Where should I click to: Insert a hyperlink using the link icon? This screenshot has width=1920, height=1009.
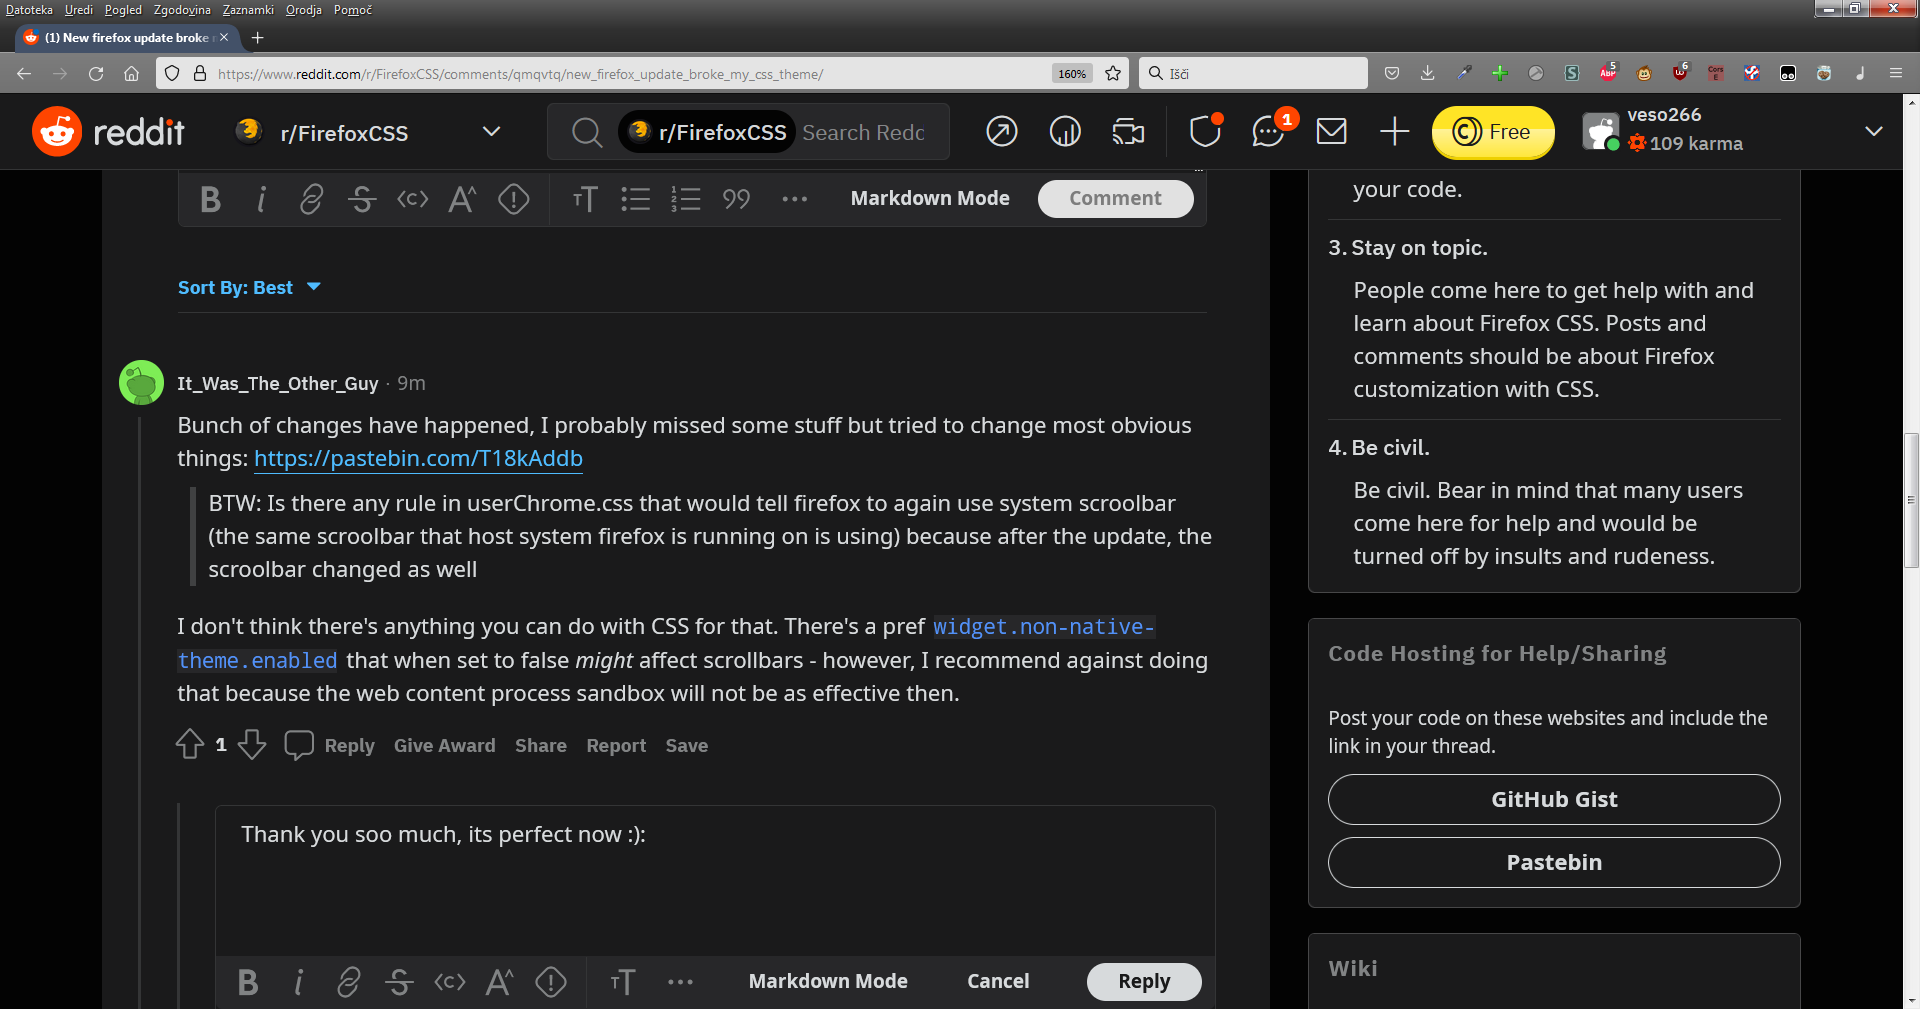click(311, 198)
